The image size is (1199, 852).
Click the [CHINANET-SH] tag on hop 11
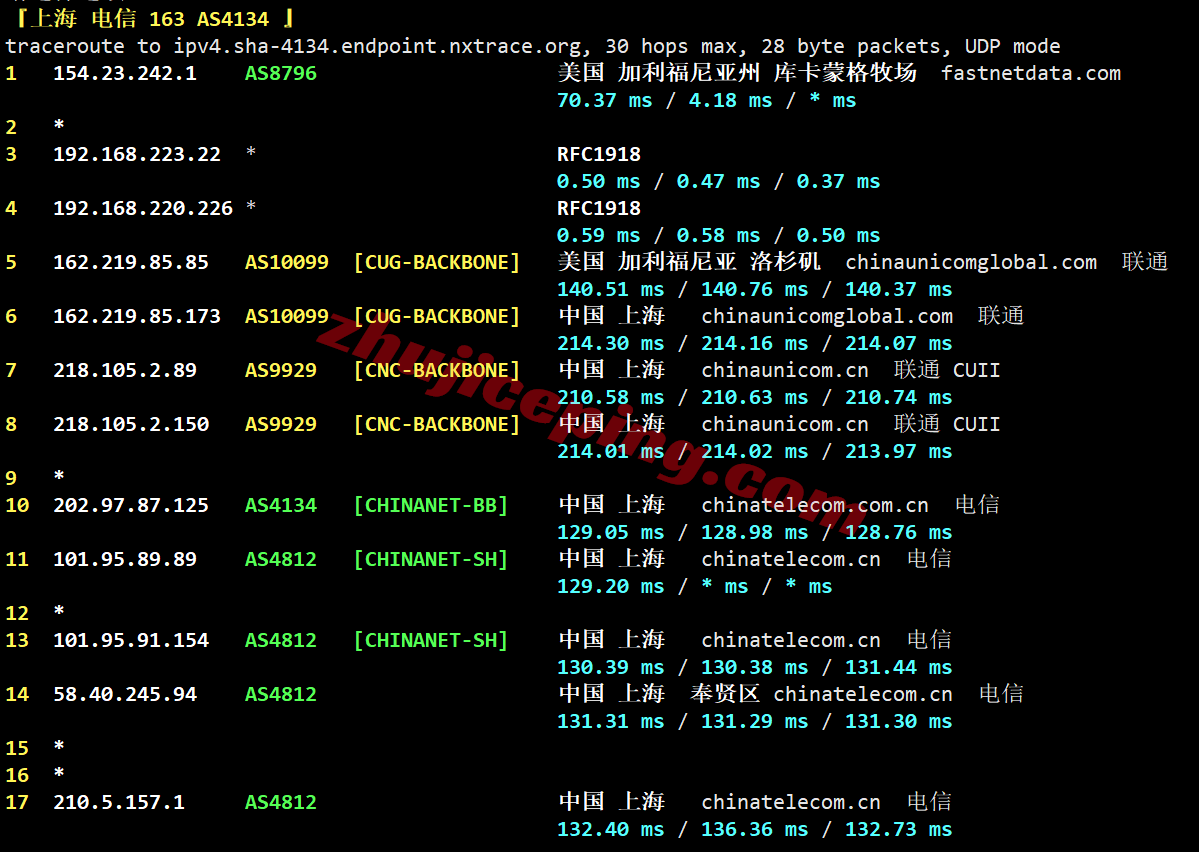pyautogui.click(x=431, y=559)
